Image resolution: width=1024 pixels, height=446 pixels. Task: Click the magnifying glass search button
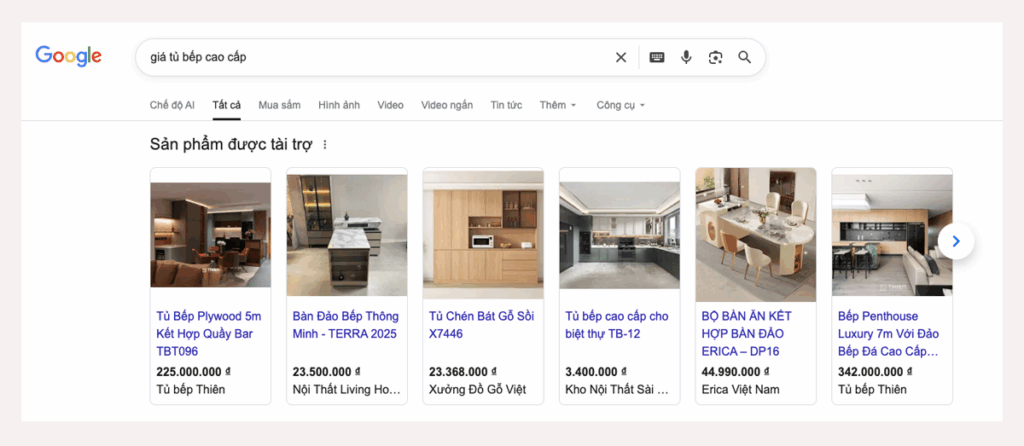(744, 57)
